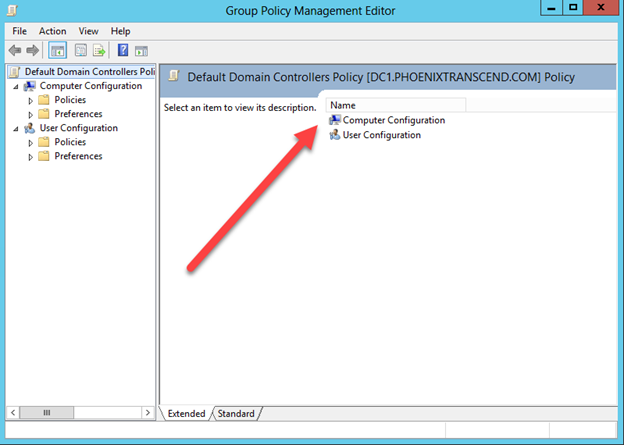Viewport: 624px width, 445px height.
Task: Open the File menu
Action: pyautogui.click(x=19, y=31)
